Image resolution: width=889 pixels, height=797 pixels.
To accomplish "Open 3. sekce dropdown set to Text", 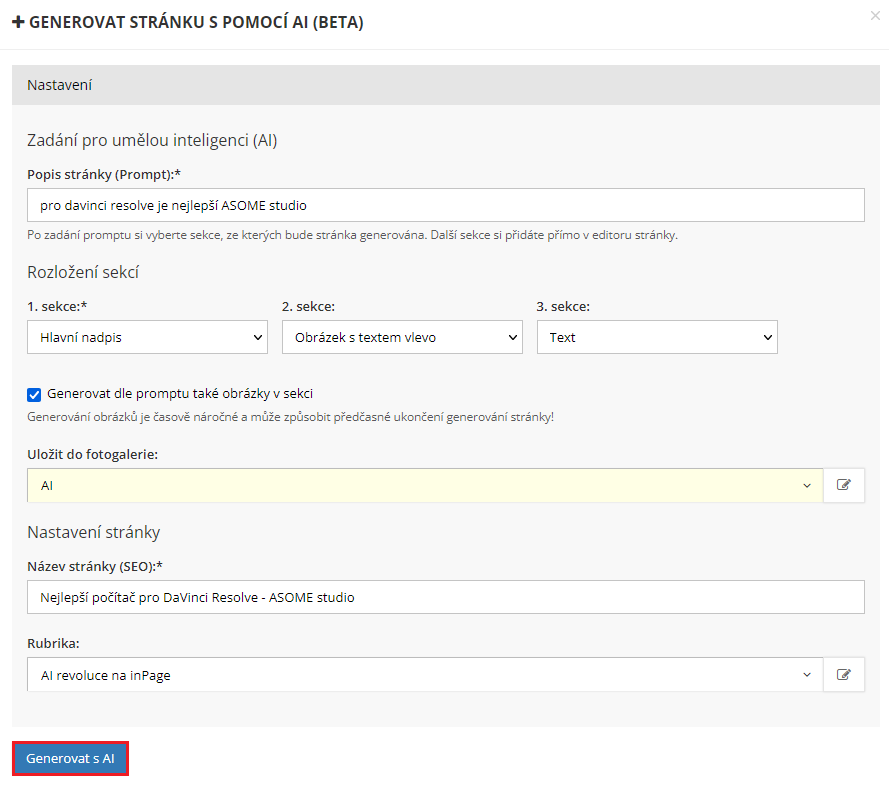I will tap(657, 337).
